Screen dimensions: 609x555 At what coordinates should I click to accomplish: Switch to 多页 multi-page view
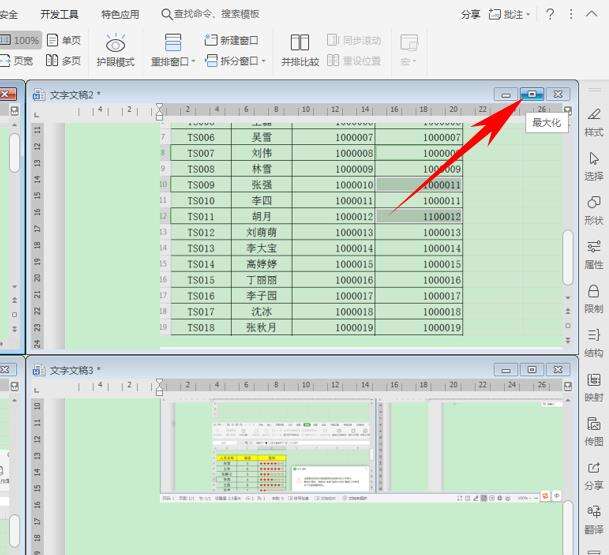point(64,61)
